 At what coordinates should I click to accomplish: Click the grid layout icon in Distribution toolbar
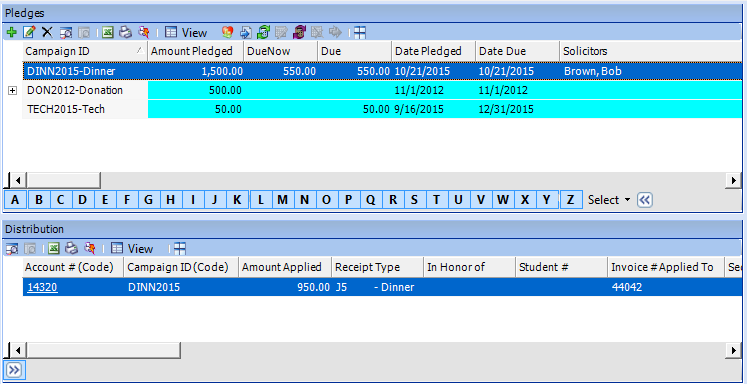pyautogui.click(x=180, y=248)
